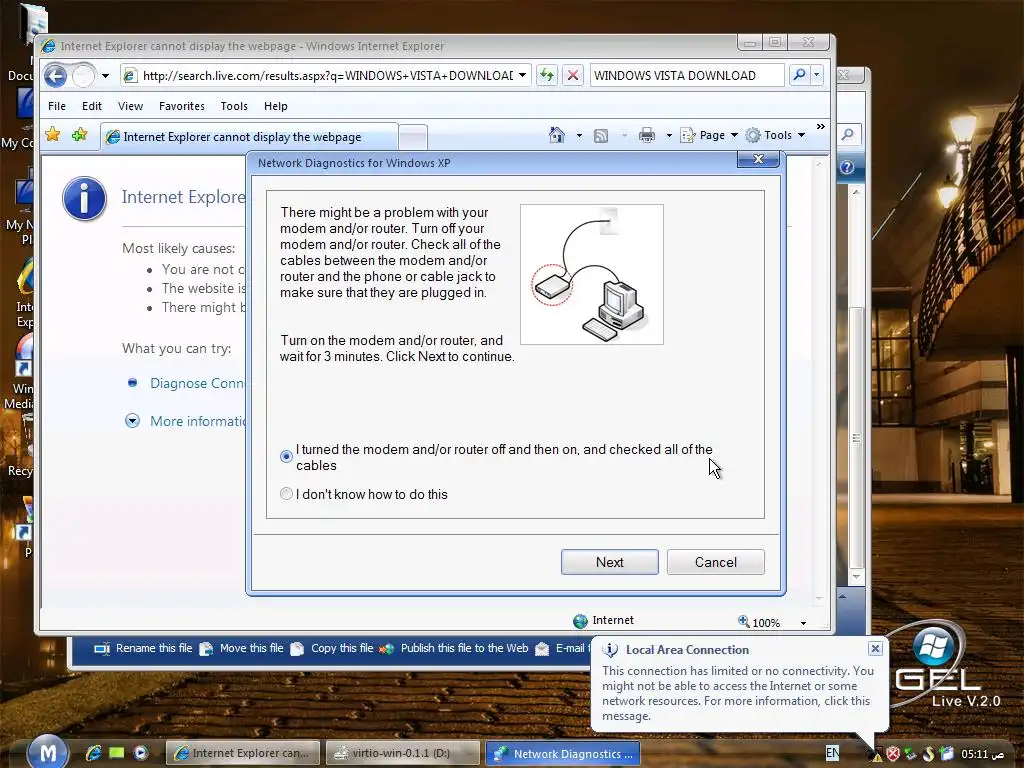Click the network warning tray icon
The height and width of the screenshot is (768, 1024).
(x=876, y=755)
